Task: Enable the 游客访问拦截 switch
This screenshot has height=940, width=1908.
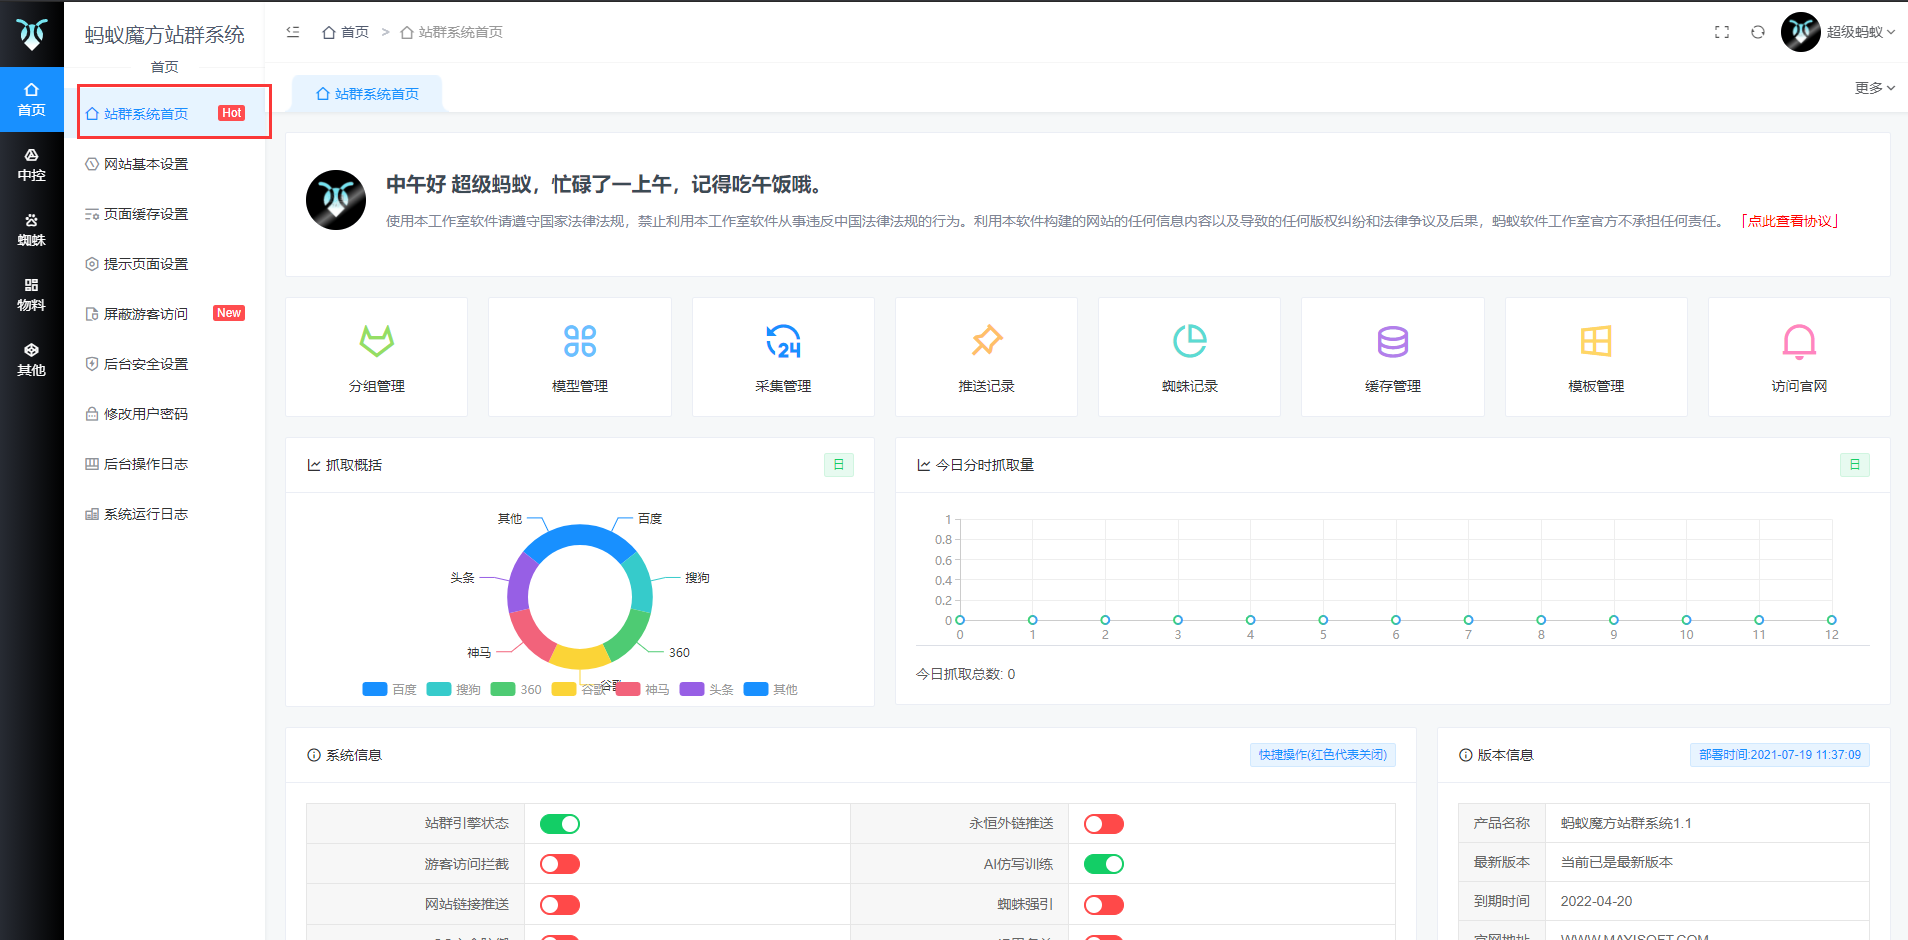Action: point(559,864)
